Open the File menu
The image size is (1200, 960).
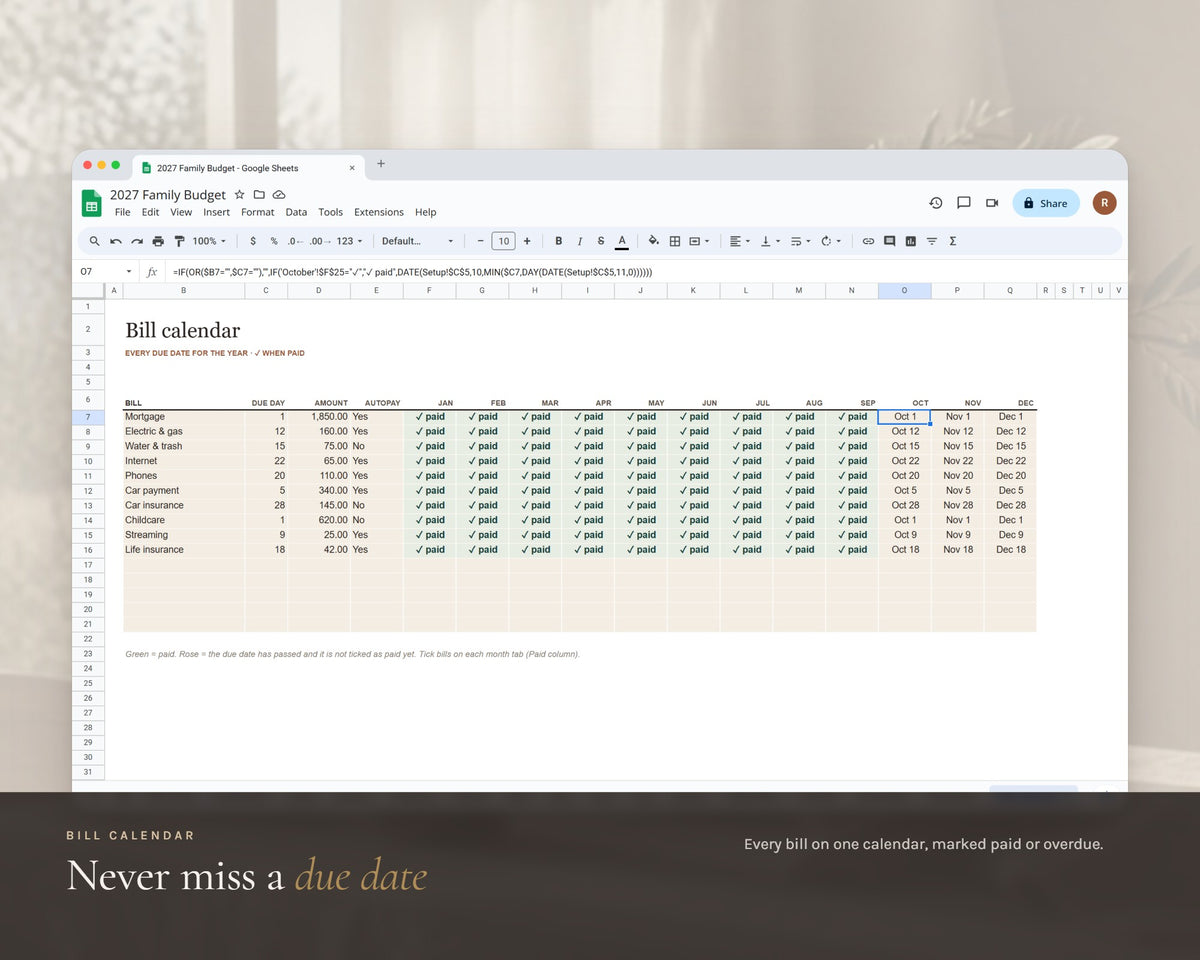point(122,212)
